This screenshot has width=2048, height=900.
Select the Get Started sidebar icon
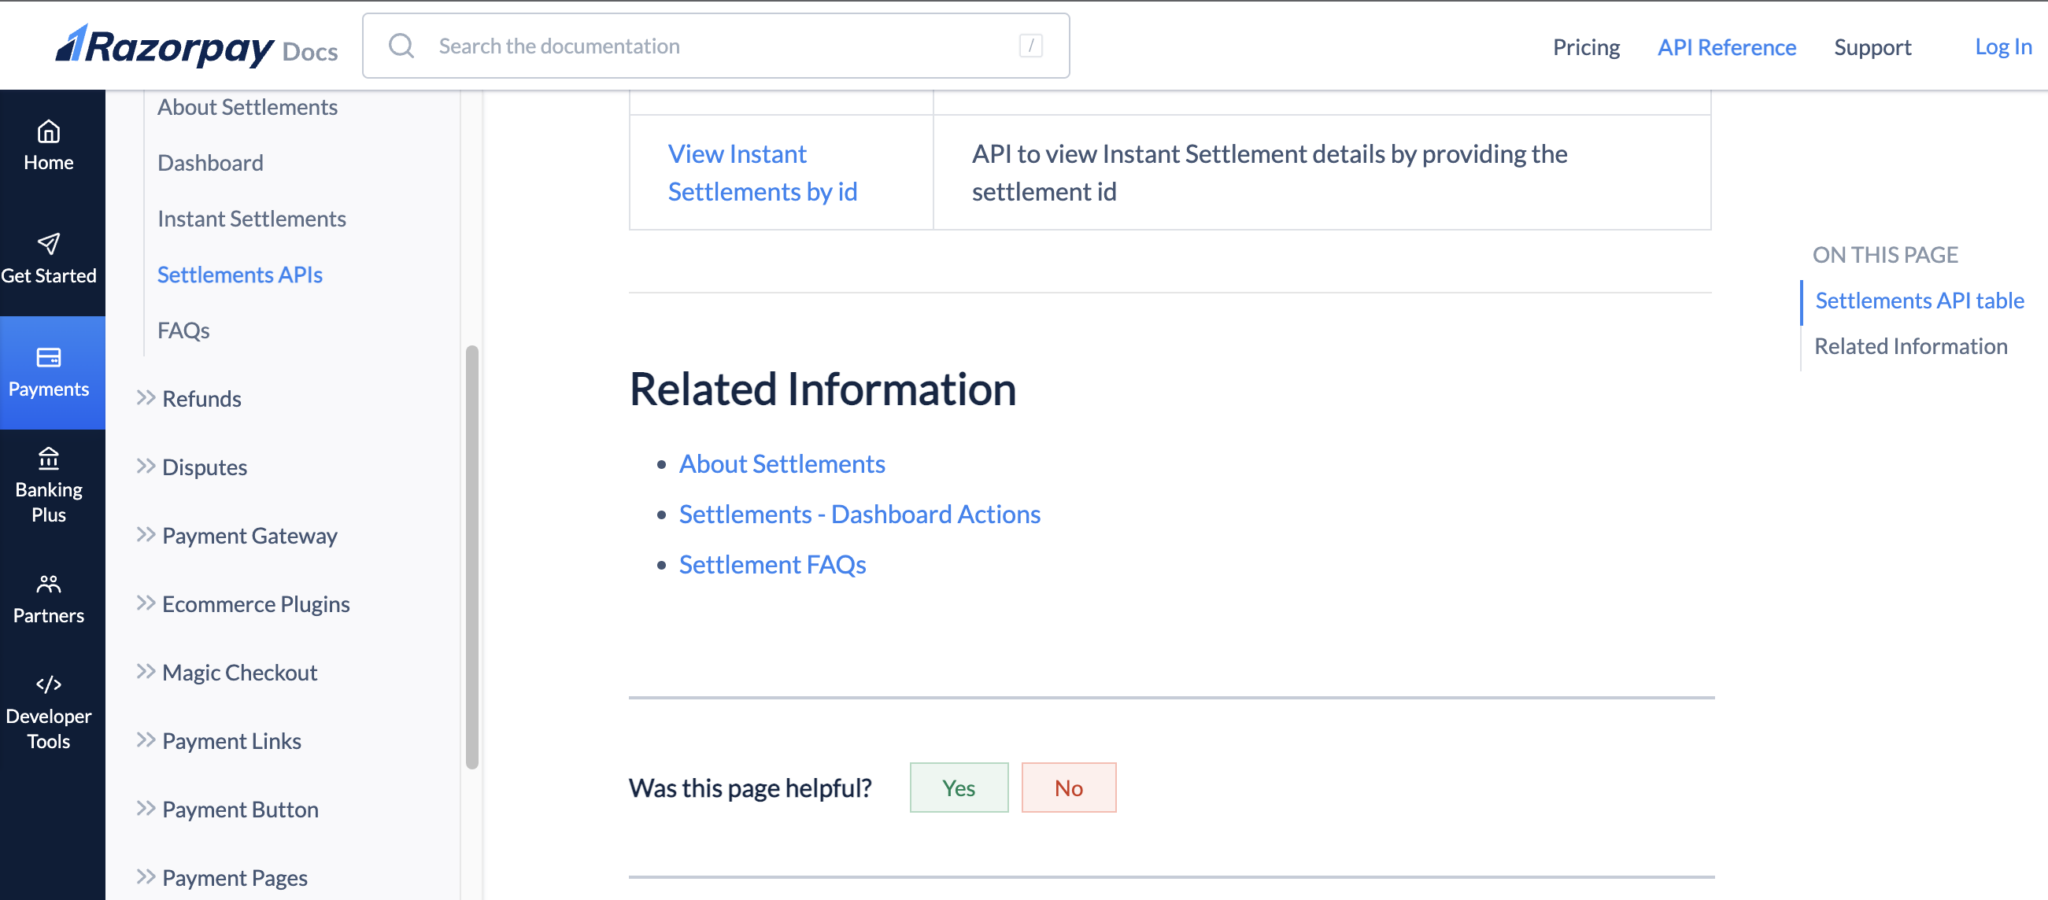[49, 258]
